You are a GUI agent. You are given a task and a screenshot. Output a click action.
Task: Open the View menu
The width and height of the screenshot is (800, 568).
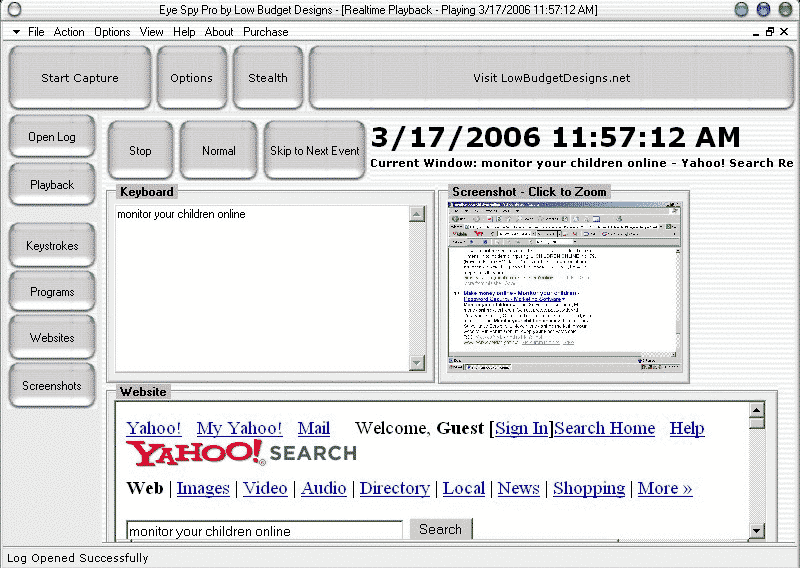pyautogui.click(x=152, y=32)
